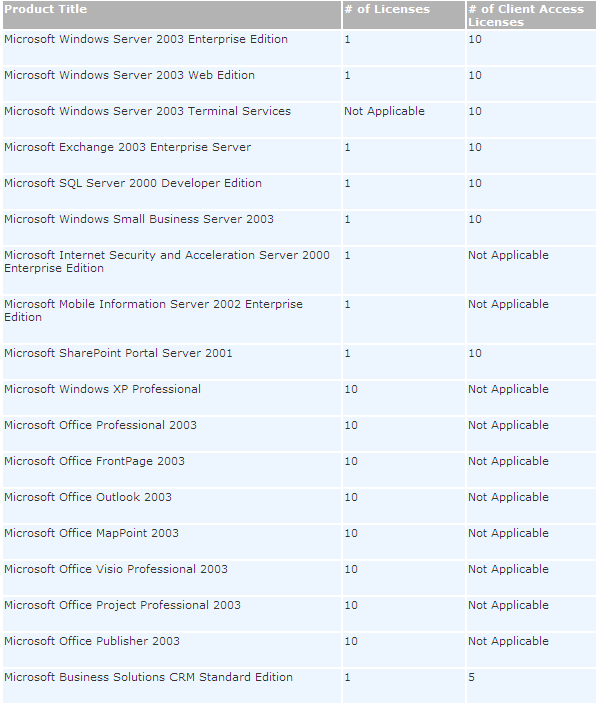The width and height of the screenshot is (596, 704).
Task: Click Microsoft Office Outlook 2003
Action: 88,497
